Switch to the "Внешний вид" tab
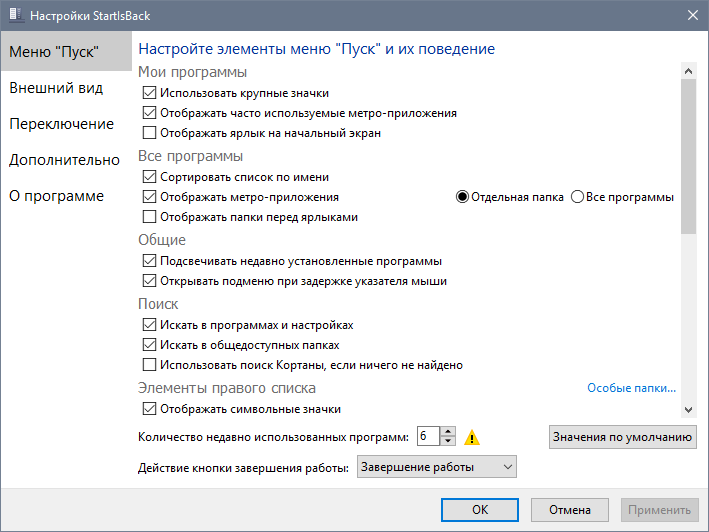The width and height of the screenshot is (709, 532). 56,88
